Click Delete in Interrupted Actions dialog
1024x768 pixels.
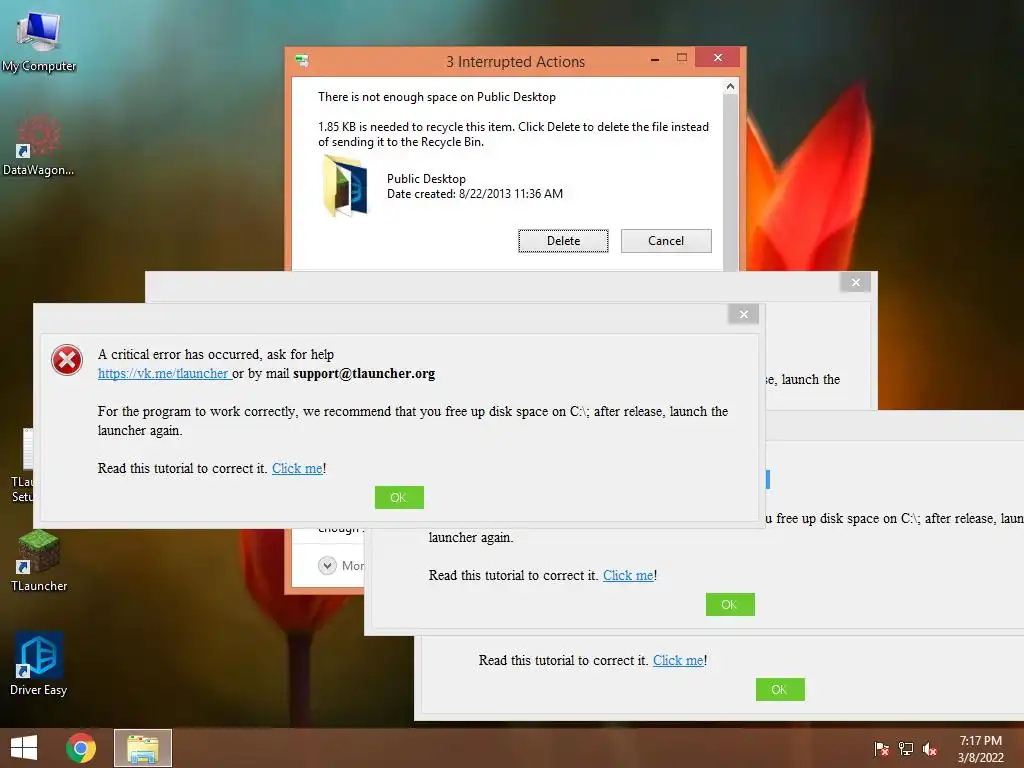coord(563,241)
